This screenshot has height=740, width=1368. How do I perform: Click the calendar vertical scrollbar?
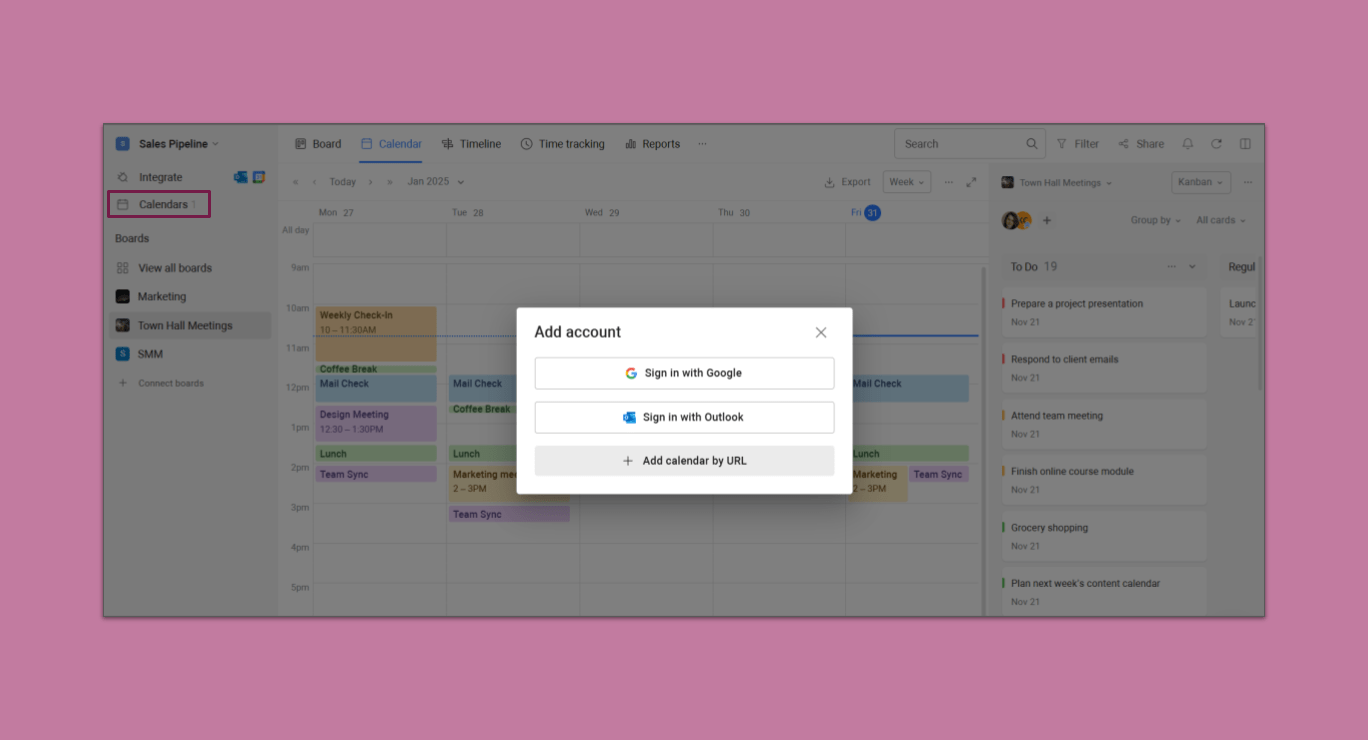[x=983, y=440]
